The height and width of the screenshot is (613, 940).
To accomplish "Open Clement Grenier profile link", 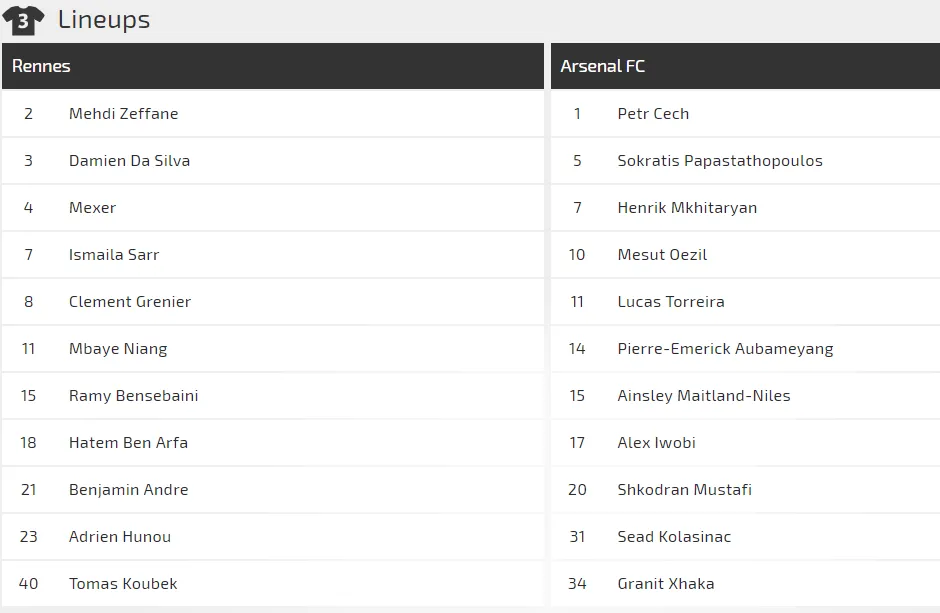I will point(130,302).
